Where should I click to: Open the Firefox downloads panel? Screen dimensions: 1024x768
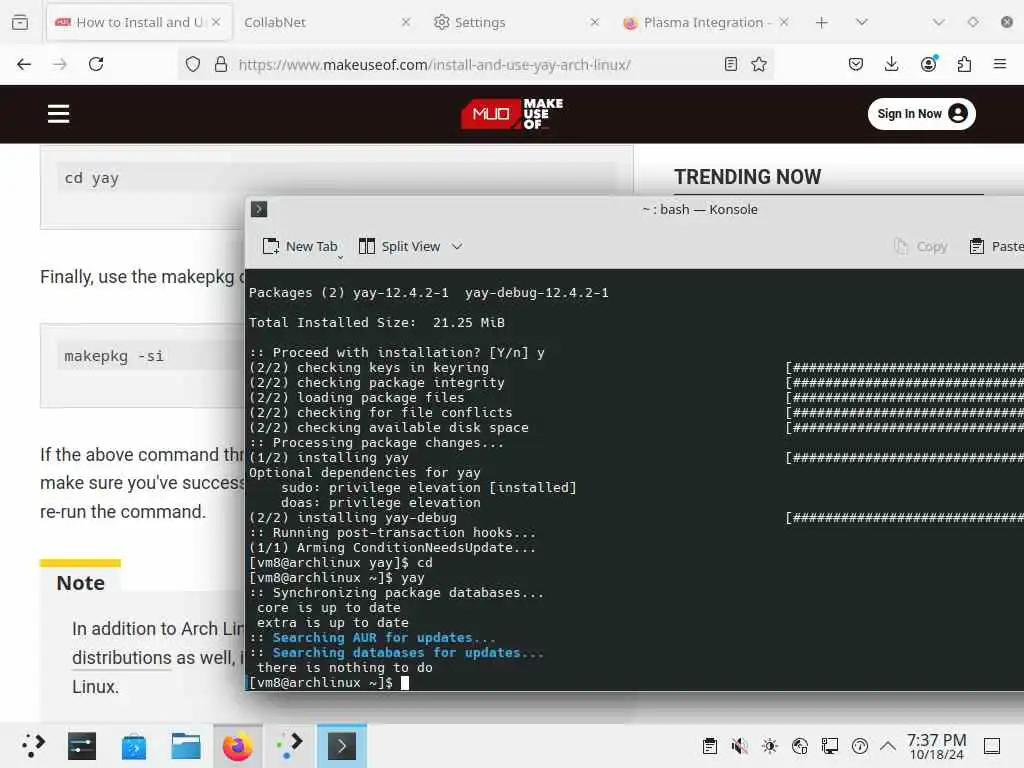pyautogui.click(x=891, y=64)
